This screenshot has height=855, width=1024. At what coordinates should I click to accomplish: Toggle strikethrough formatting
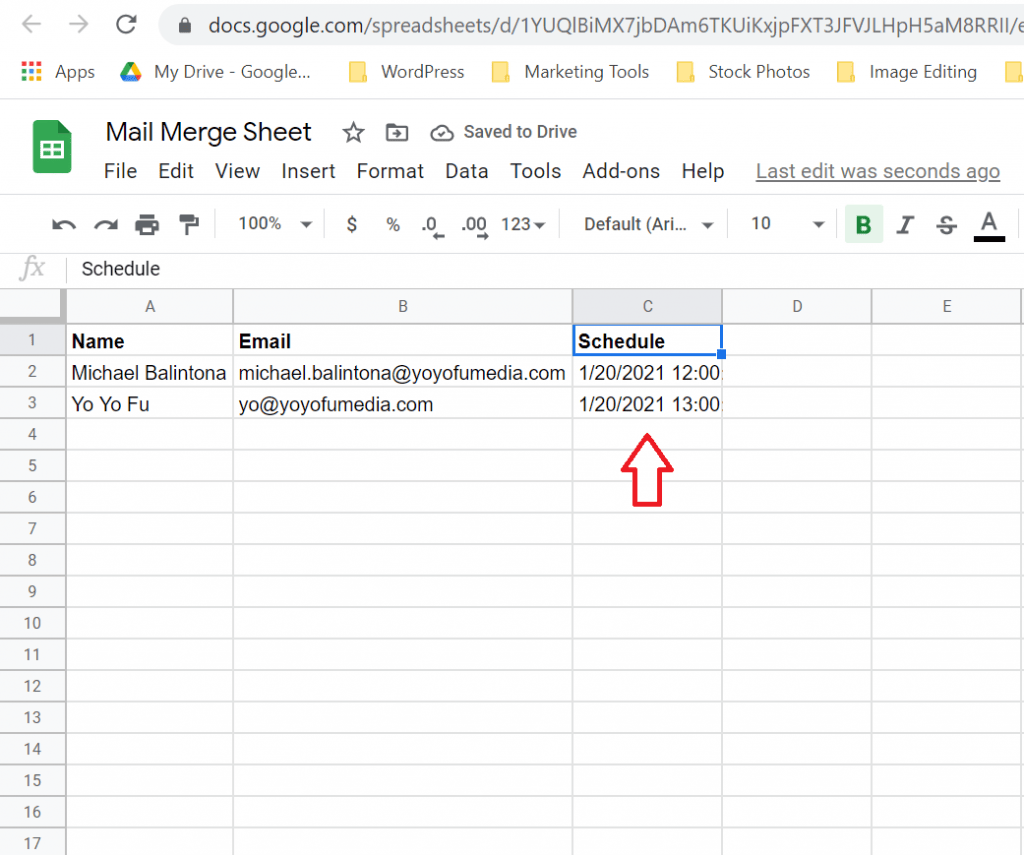click(946, 225)
